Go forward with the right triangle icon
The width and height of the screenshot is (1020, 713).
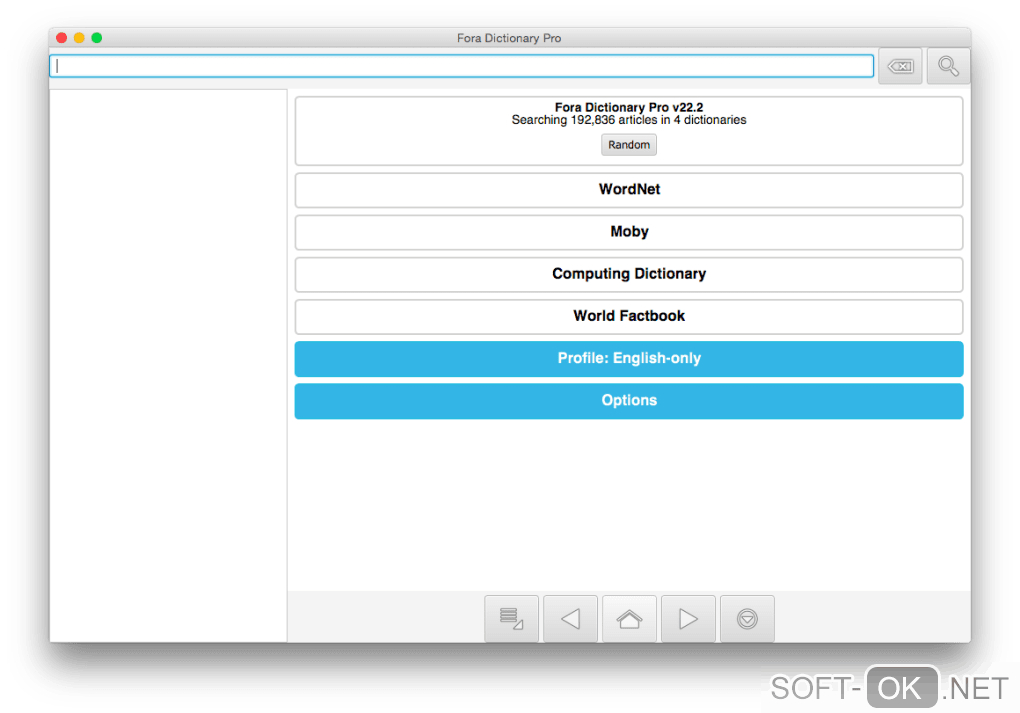click(x=688, y=618)
